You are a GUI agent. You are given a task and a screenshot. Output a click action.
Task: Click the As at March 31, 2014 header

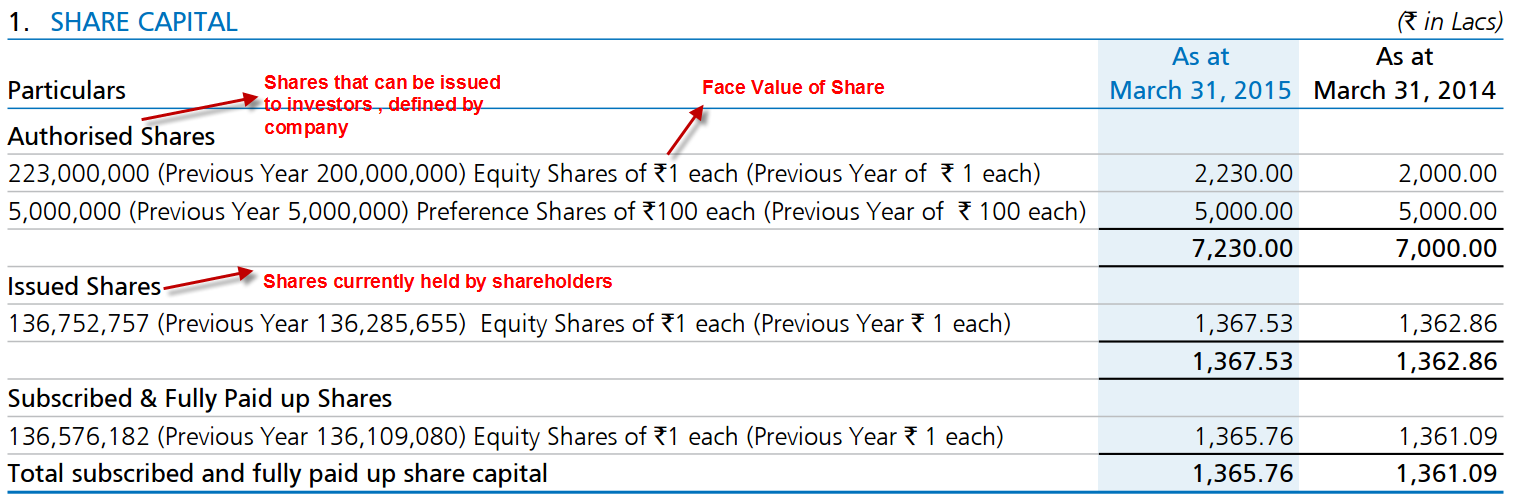[1405, 74]
